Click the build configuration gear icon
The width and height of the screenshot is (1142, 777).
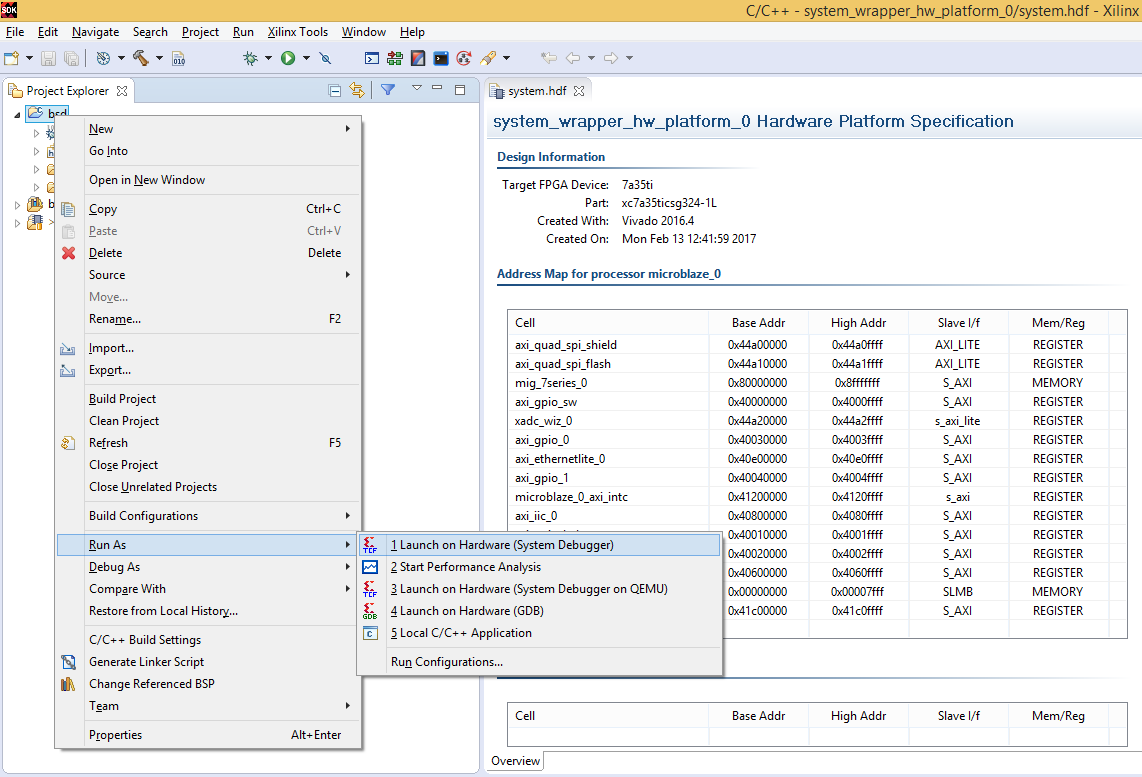103,58
